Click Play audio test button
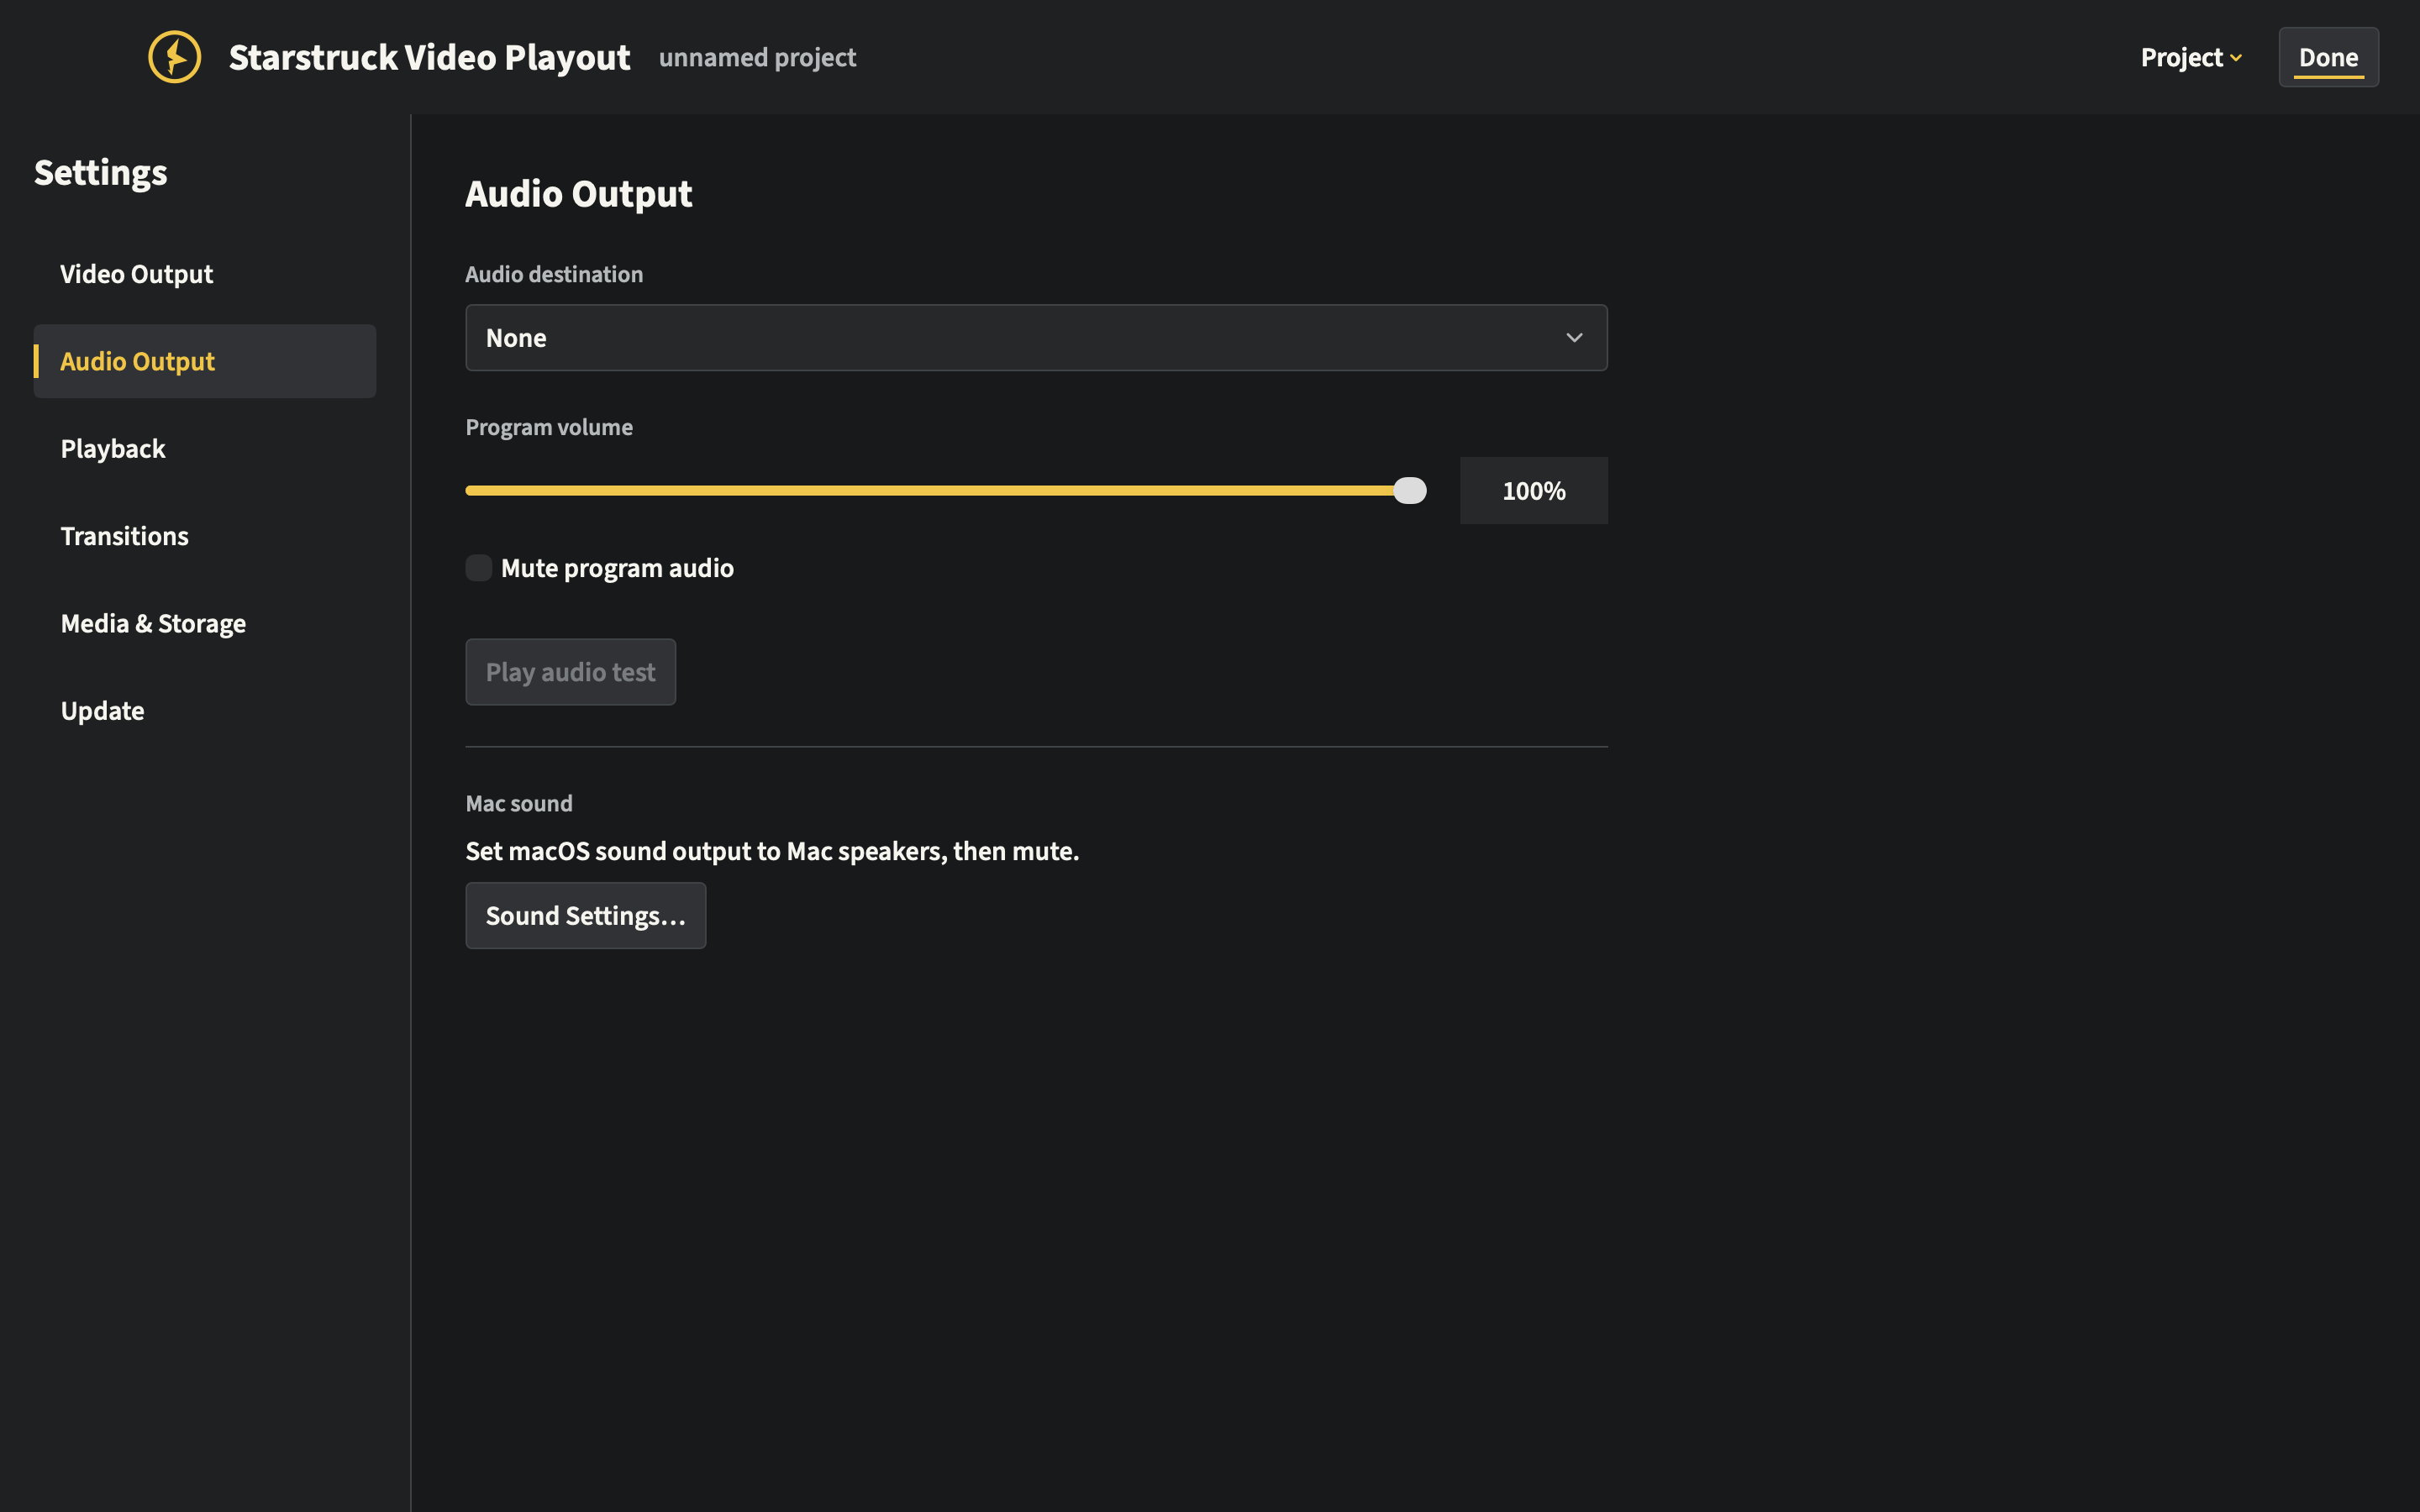Viewport: 2420px width, 1512px height. pos(570,672)
